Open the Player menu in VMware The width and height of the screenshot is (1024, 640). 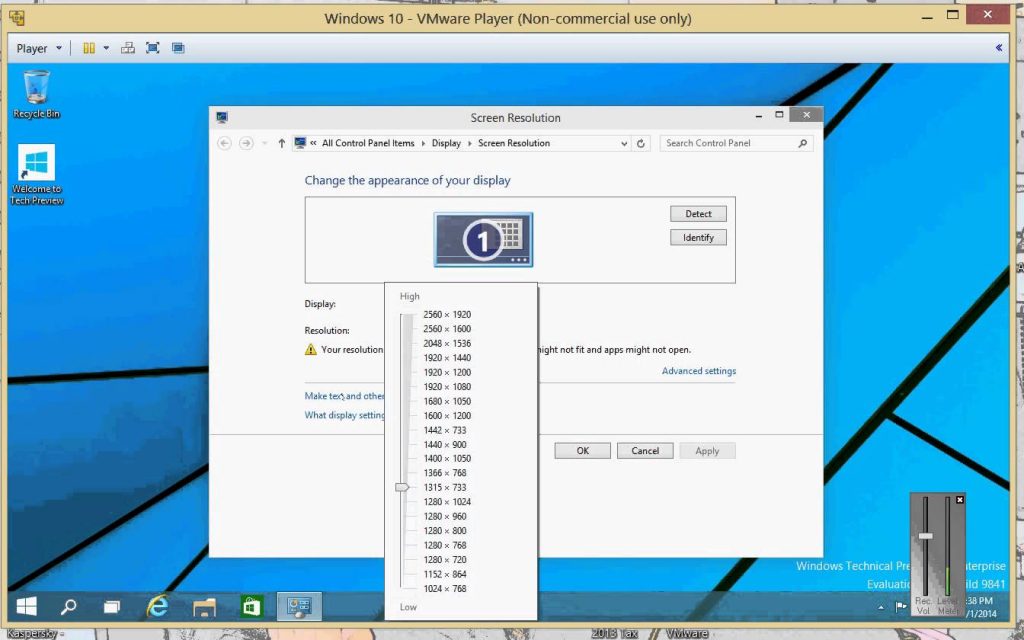pos(39,48)
